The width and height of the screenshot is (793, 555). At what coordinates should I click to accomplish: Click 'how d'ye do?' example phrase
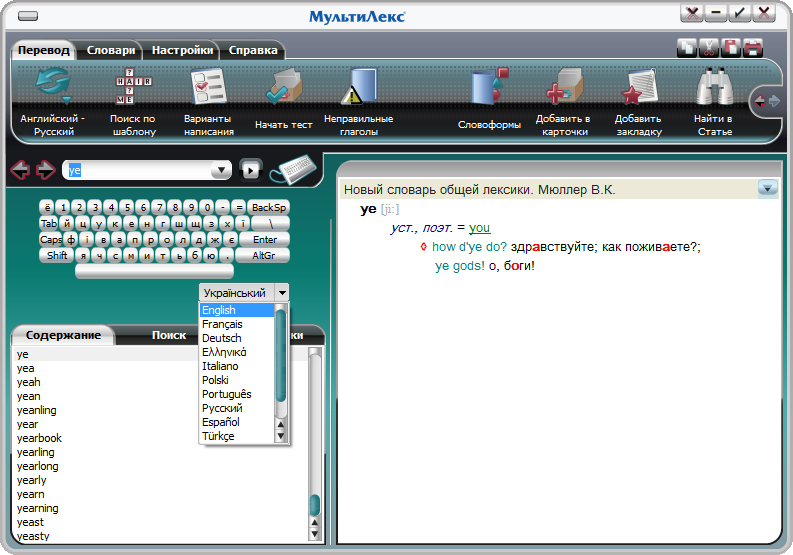click(x=469, y=247)
